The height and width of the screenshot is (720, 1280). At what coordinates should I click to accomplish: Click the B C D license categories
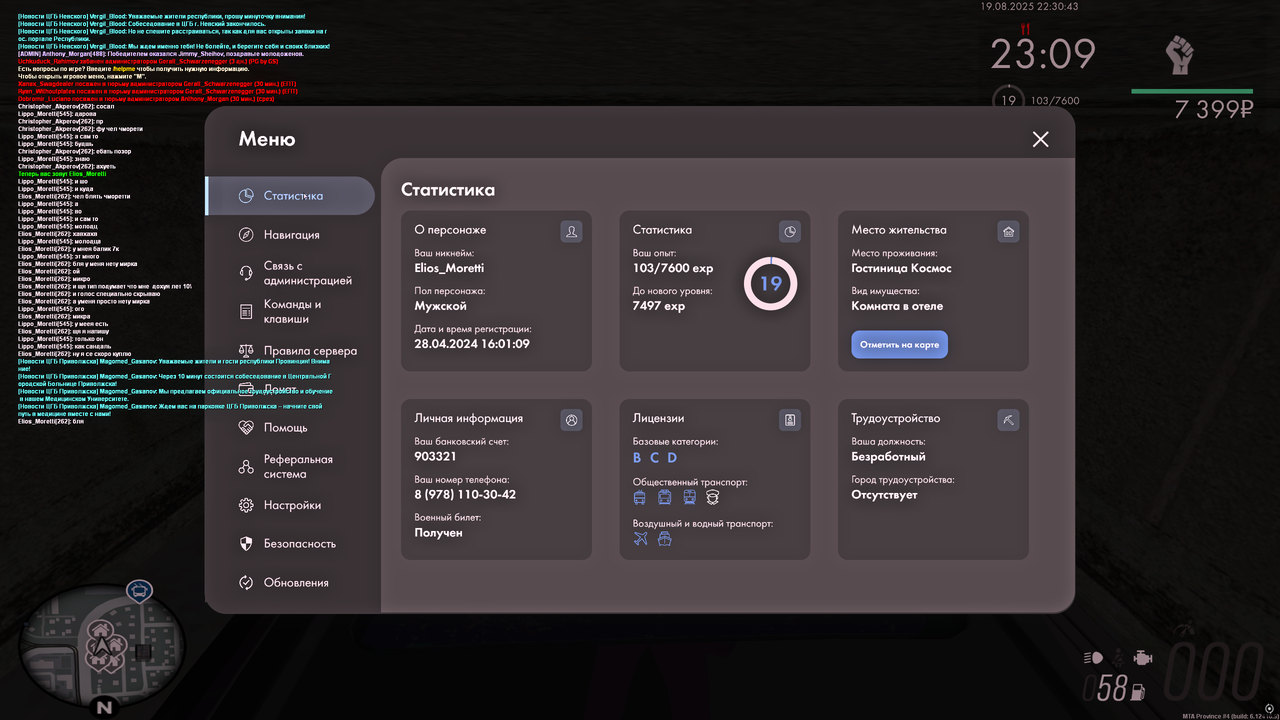click(655, 457)
